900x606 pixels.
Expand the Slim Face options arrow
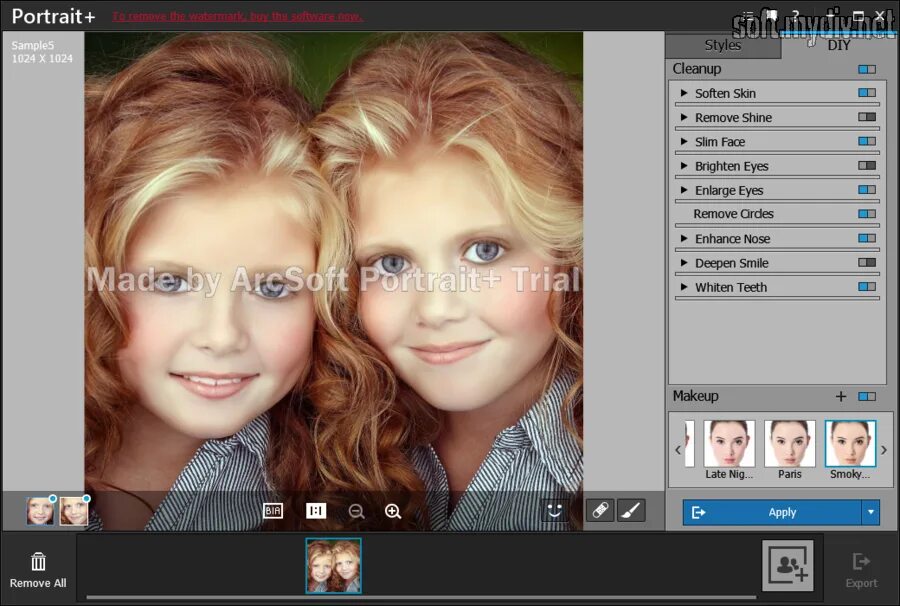click(x=684, y=141)
